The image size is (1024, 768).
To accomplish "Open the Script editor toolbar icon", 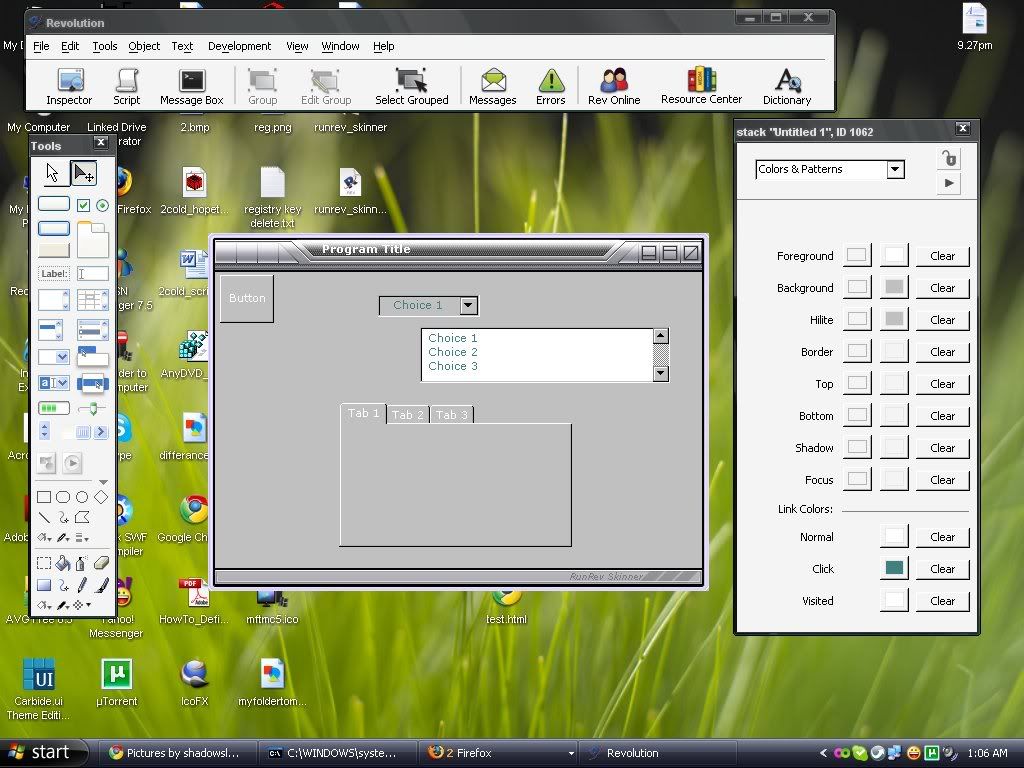I will [126, 86].
